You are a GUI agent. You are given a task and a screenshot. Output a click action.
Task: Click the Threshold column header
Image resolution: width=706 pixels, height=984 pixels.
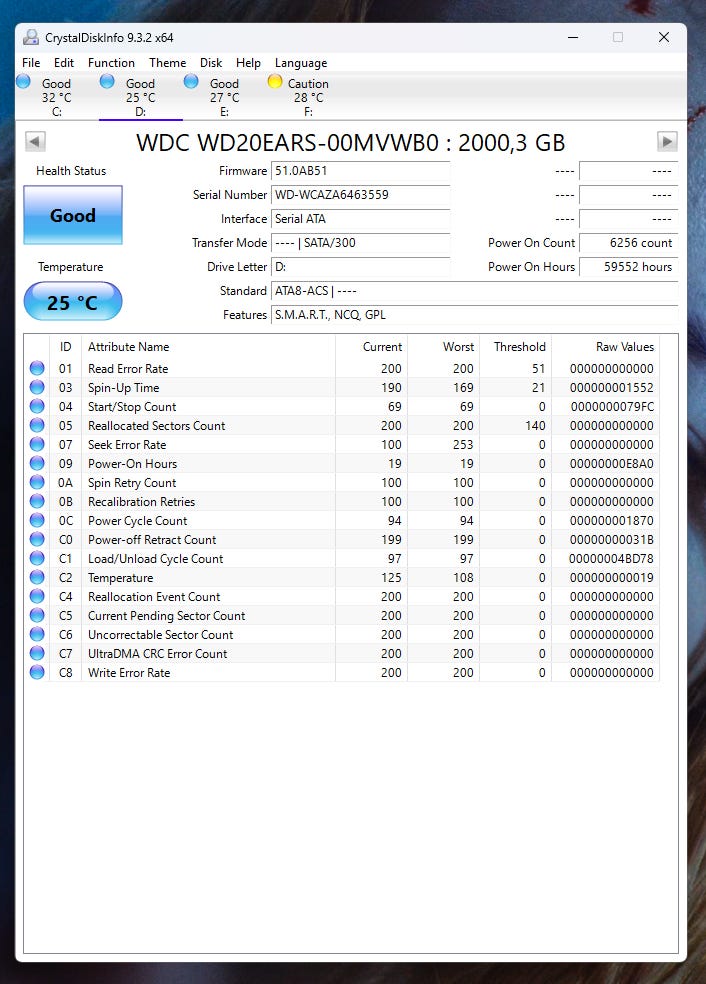click(515, 346)
